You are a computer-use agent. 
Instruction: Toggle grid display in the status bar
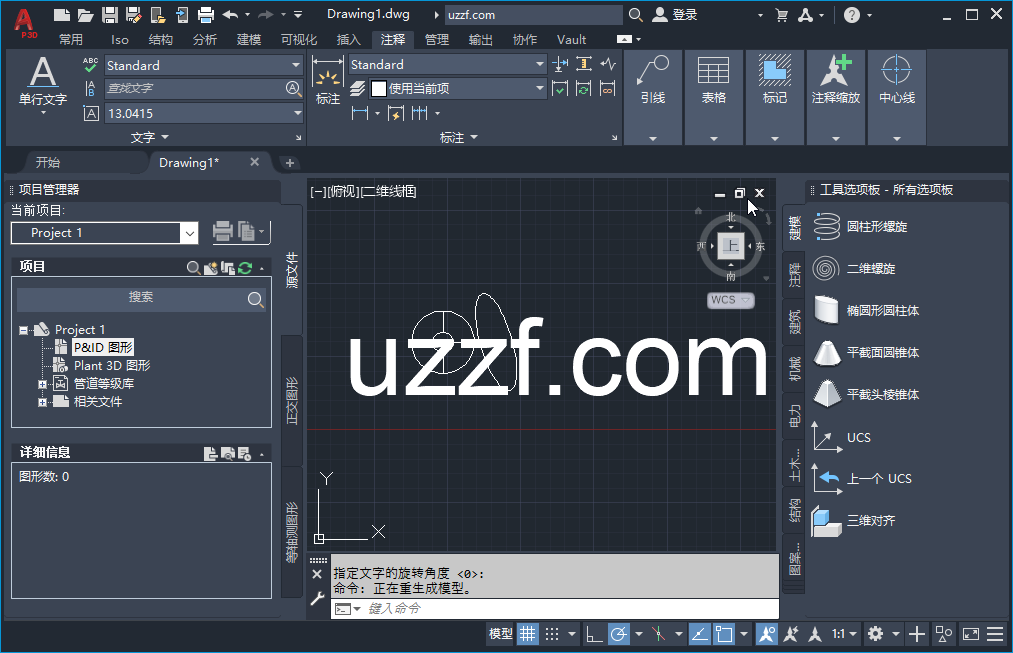(528, 634)
